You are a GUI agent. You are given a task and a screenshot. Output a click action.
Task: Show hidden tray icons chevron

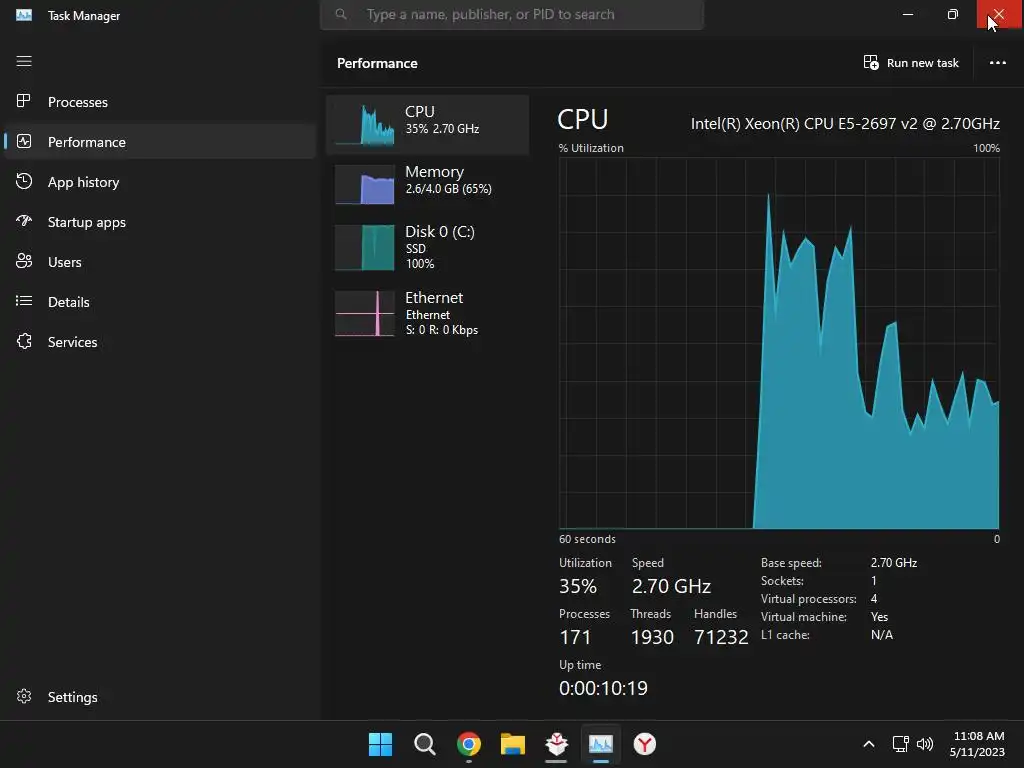point(869,744)
